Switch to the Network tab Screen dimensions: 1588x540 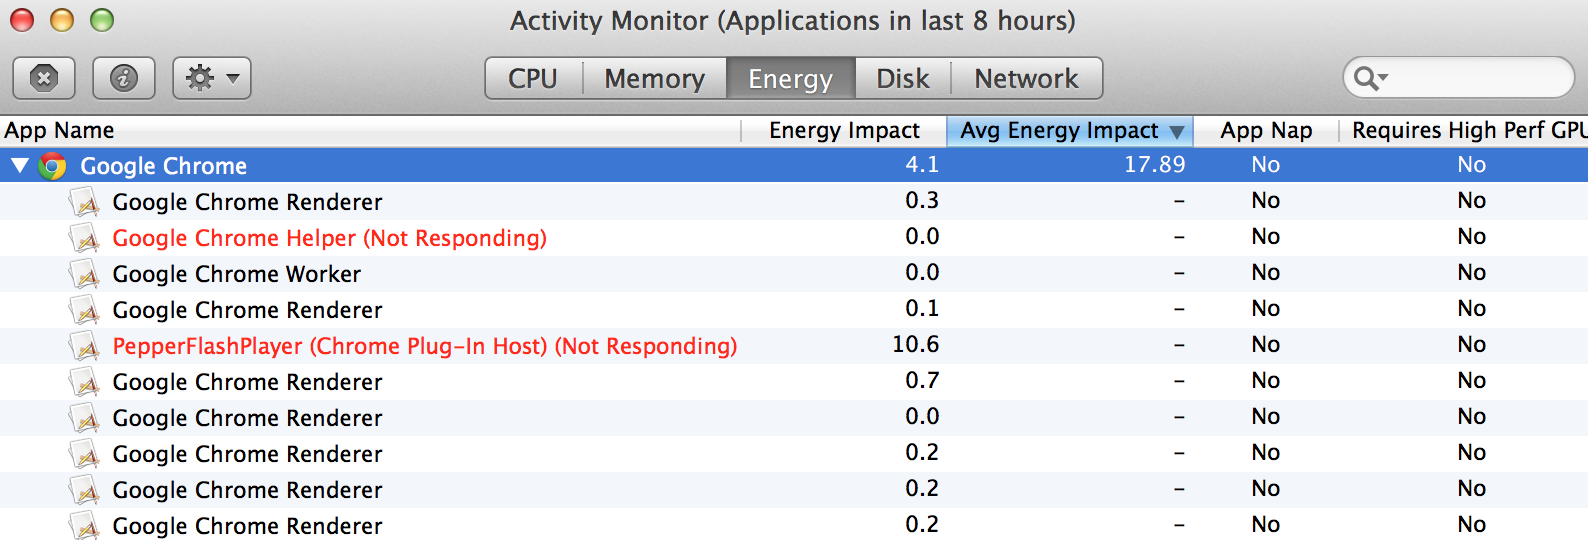point(1027,78)
